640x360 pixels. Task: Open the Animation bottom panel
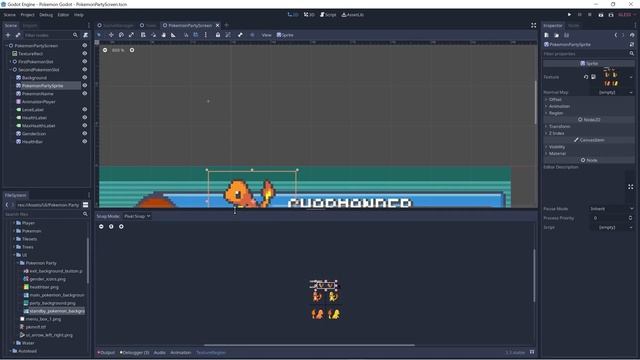coord(180,353)
